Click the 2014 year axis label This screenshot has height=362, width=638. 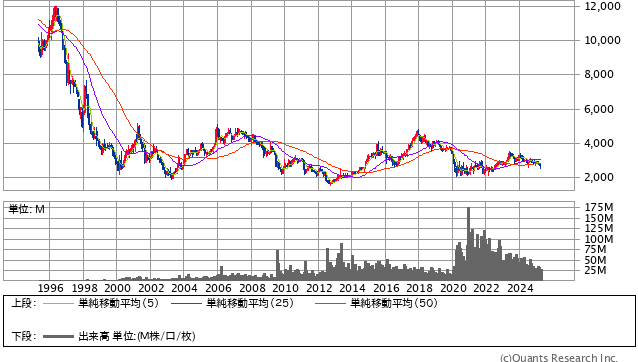(x=352, y=288)
